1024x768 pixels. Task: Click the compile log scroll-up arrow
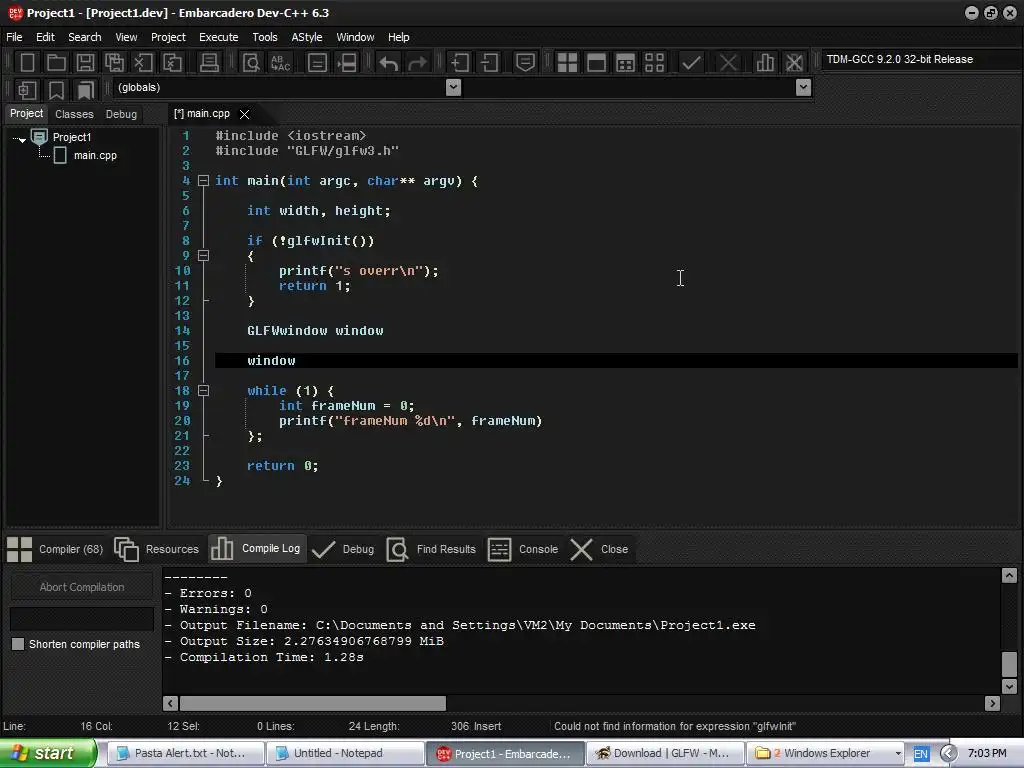click(1009, 575)
